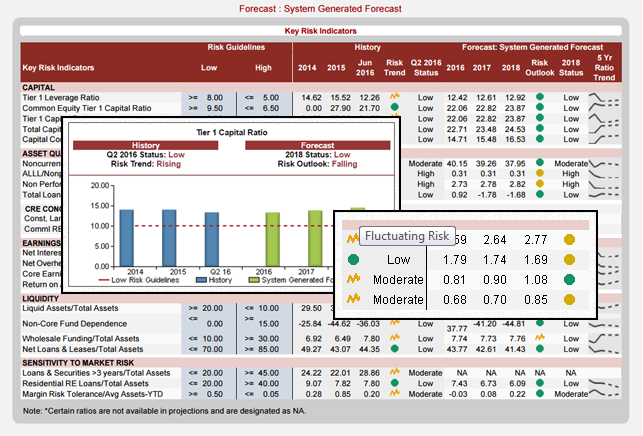Viewport: 643px width, 436px height.
Task: Click green dot beside 1.08 in inset
Action: pos(569,280)
